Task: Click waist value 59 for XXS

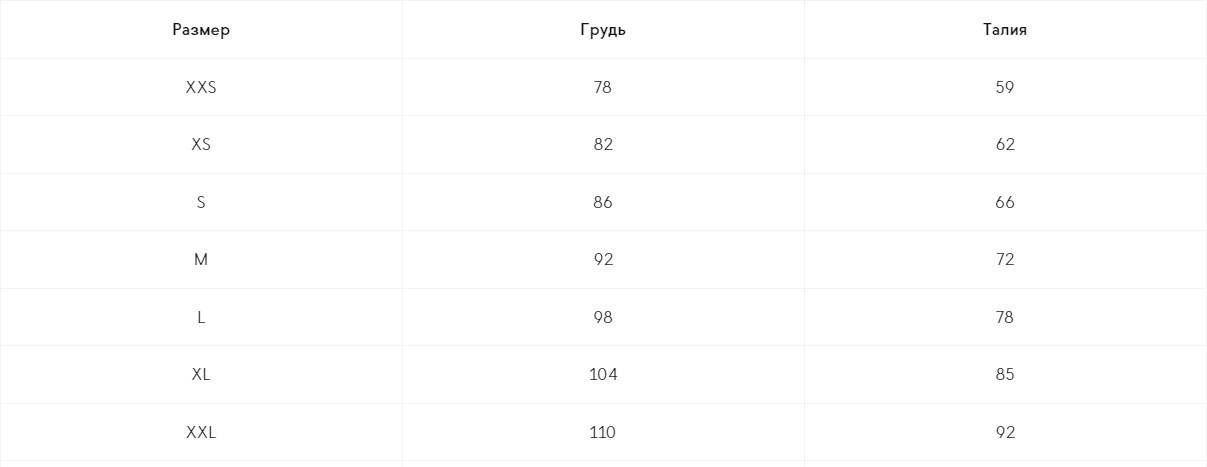Action: click(1005, 88)
